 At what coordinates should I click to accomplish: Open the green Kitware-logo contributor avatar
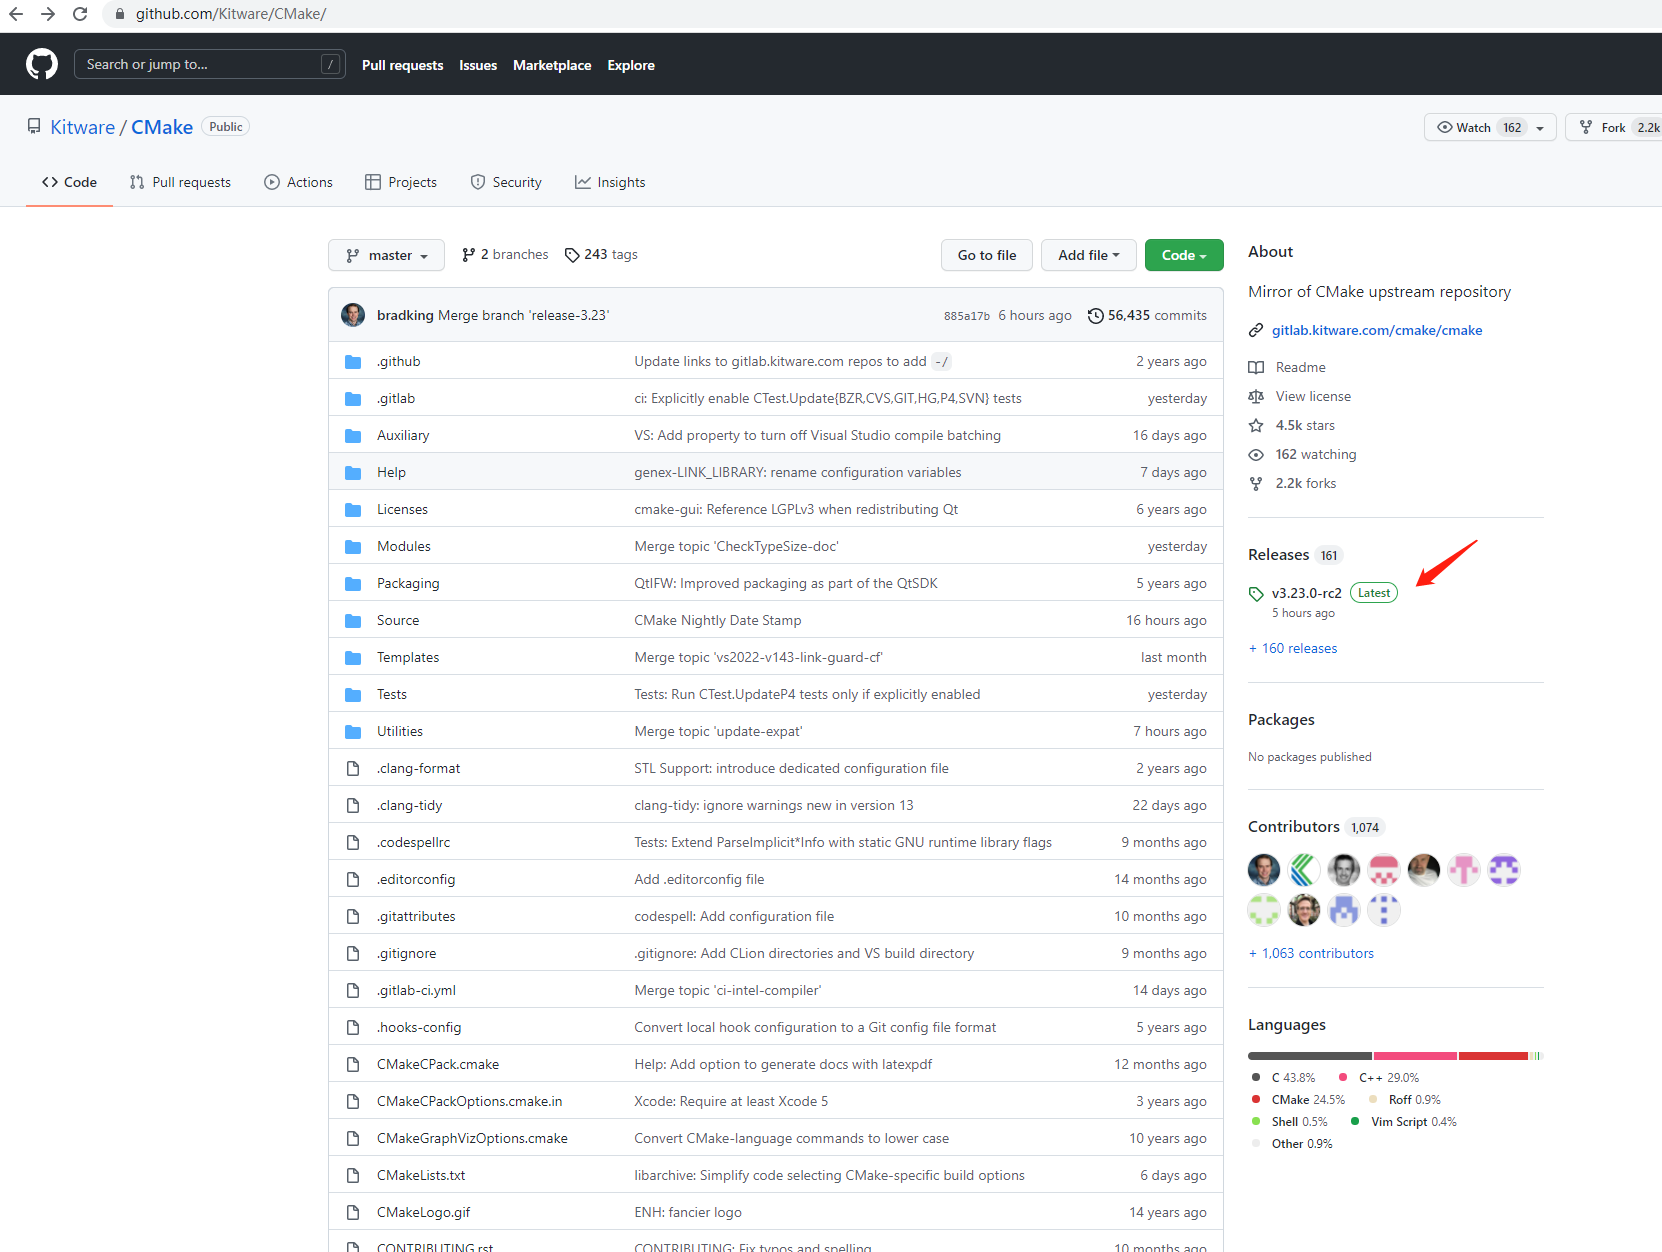coord(1304,870)
